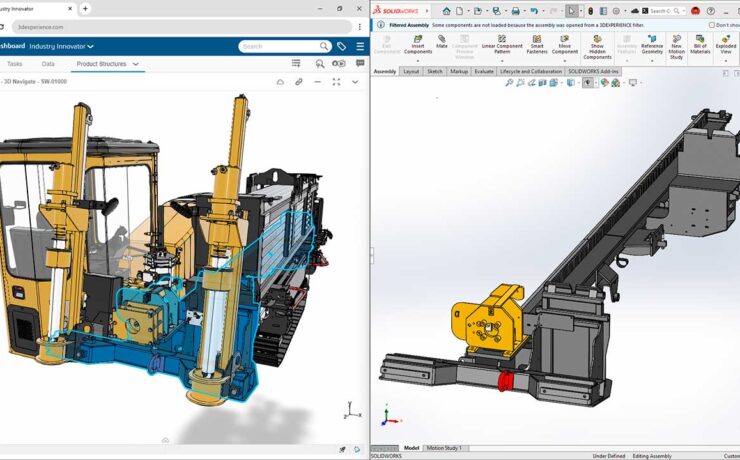This screenshot has width=740, height=460.
Task: Expand the dropdown under Linear Component Pattern
Action: click(x=502, y=60)
